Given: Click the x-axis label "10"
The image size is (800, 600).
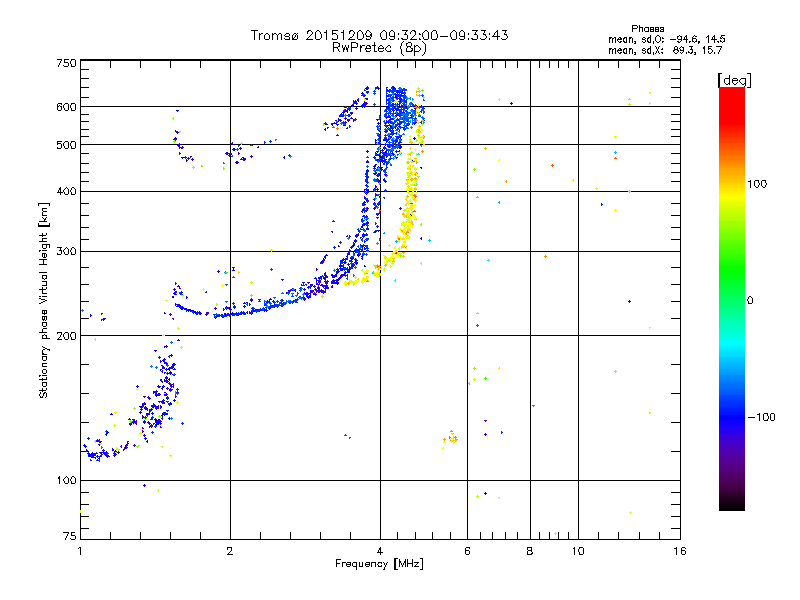Looking at the screenshot, I should [578, 551].
